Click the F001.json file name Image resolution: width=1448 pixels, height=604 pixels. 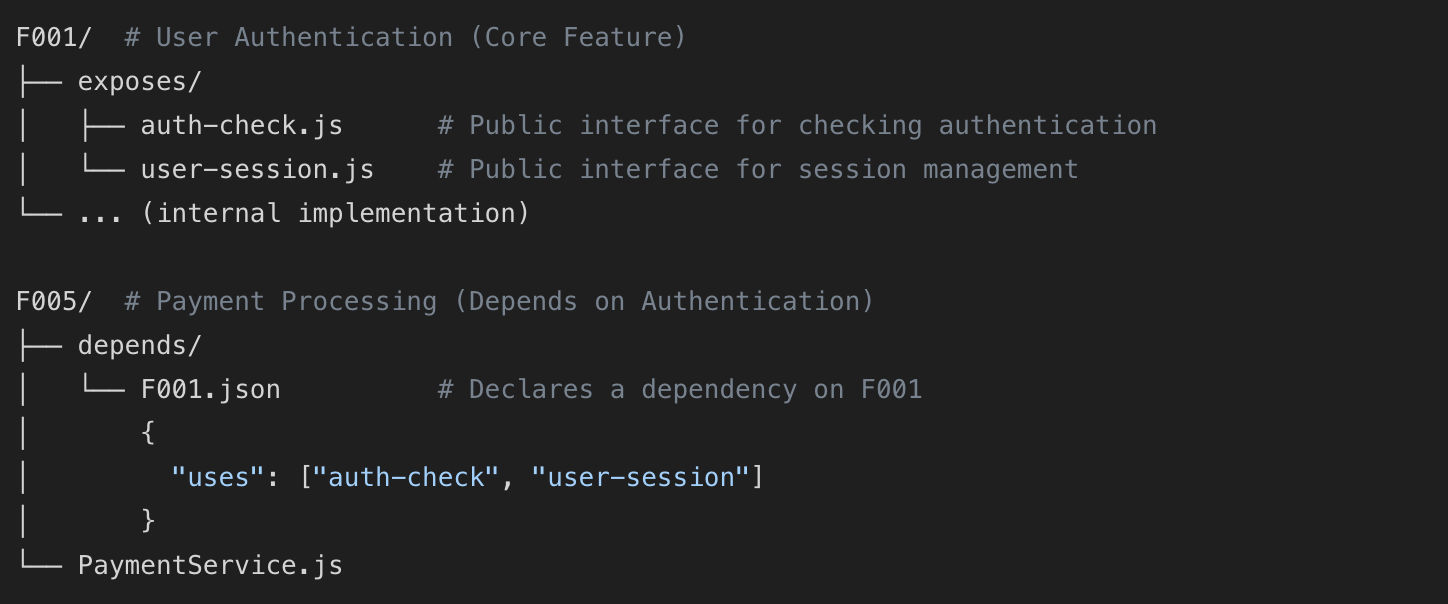tap(210, 389)
